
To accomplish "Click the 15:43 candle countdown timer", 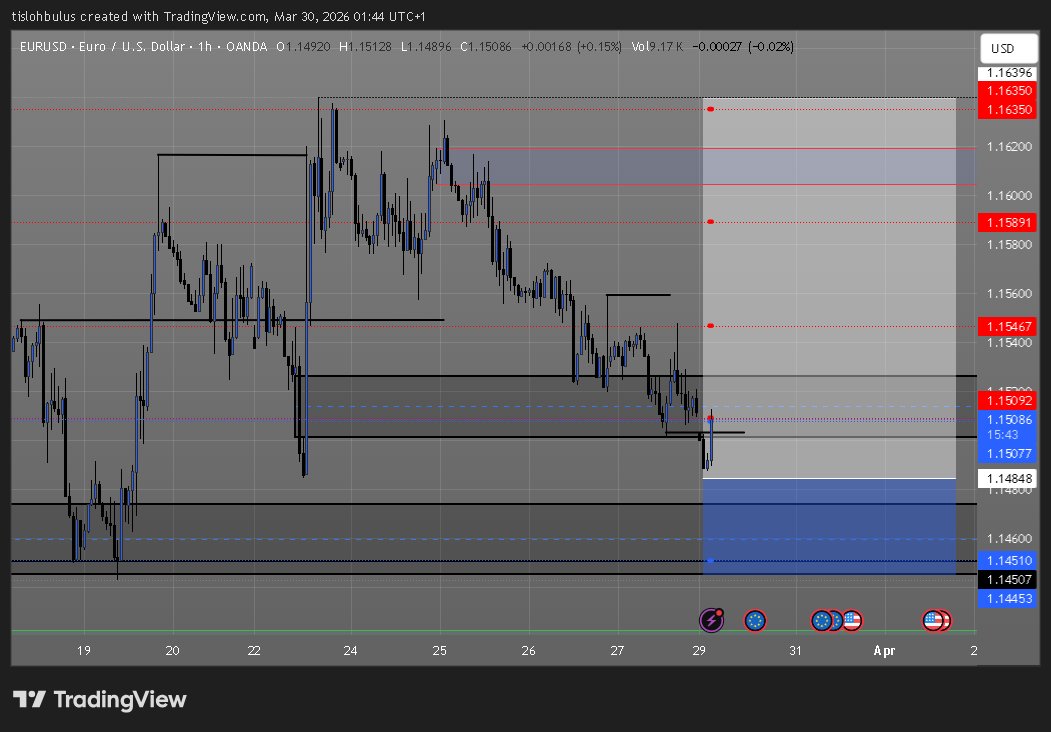I will pos(1002,434).
